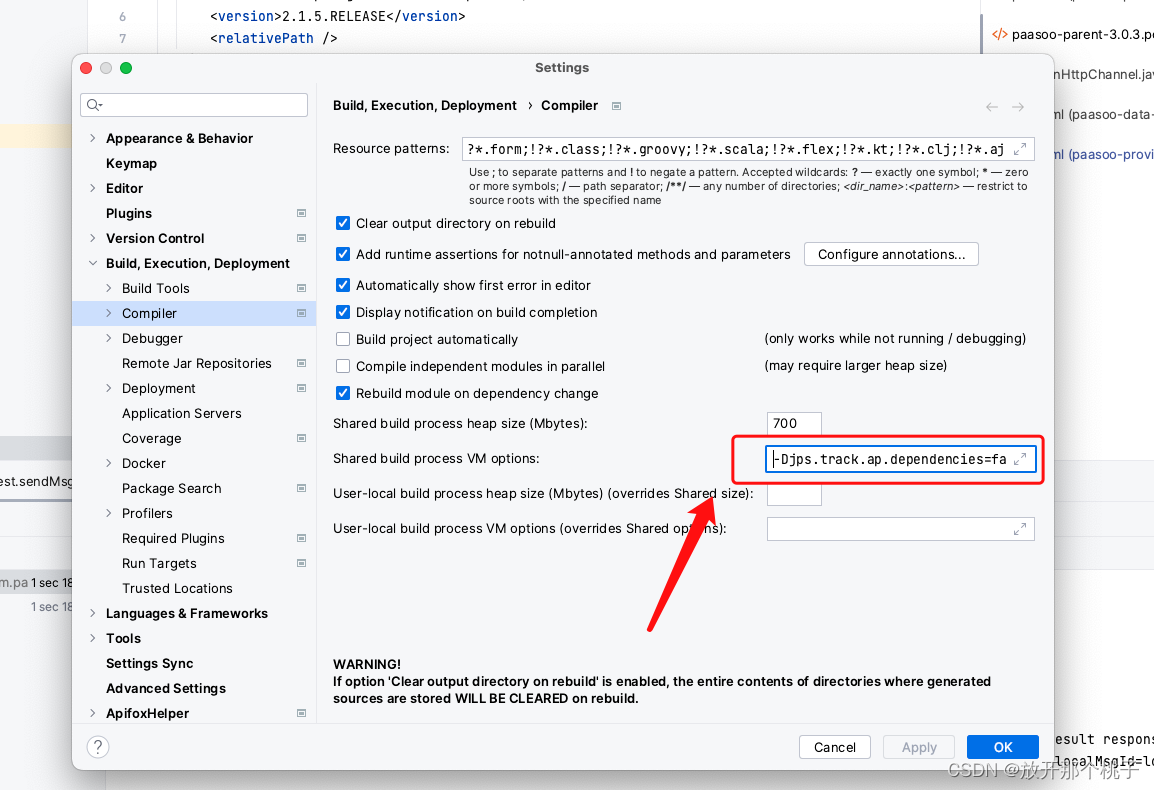This screenshot has height=790, width=1154.
Task: Expand the User-local VM options field
Action: (1020, 529)
